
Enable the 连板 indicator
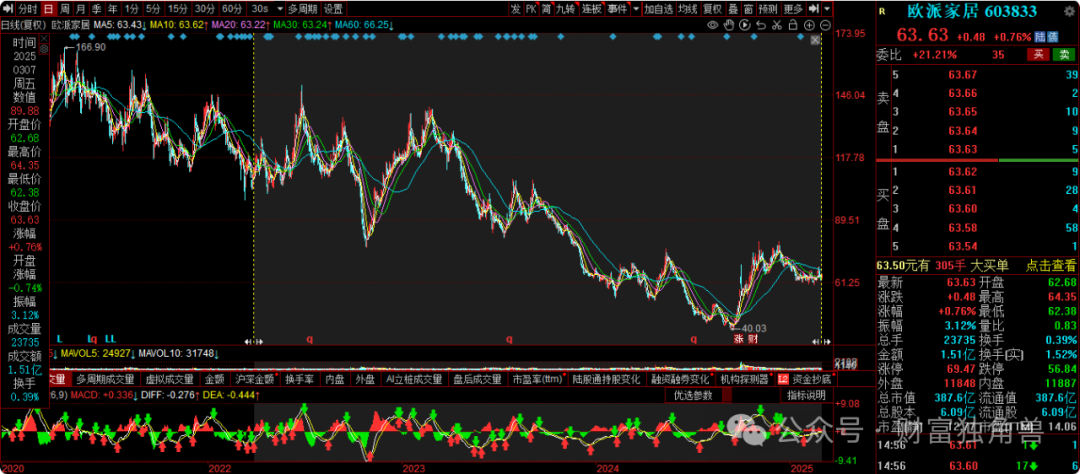(592, 9)
